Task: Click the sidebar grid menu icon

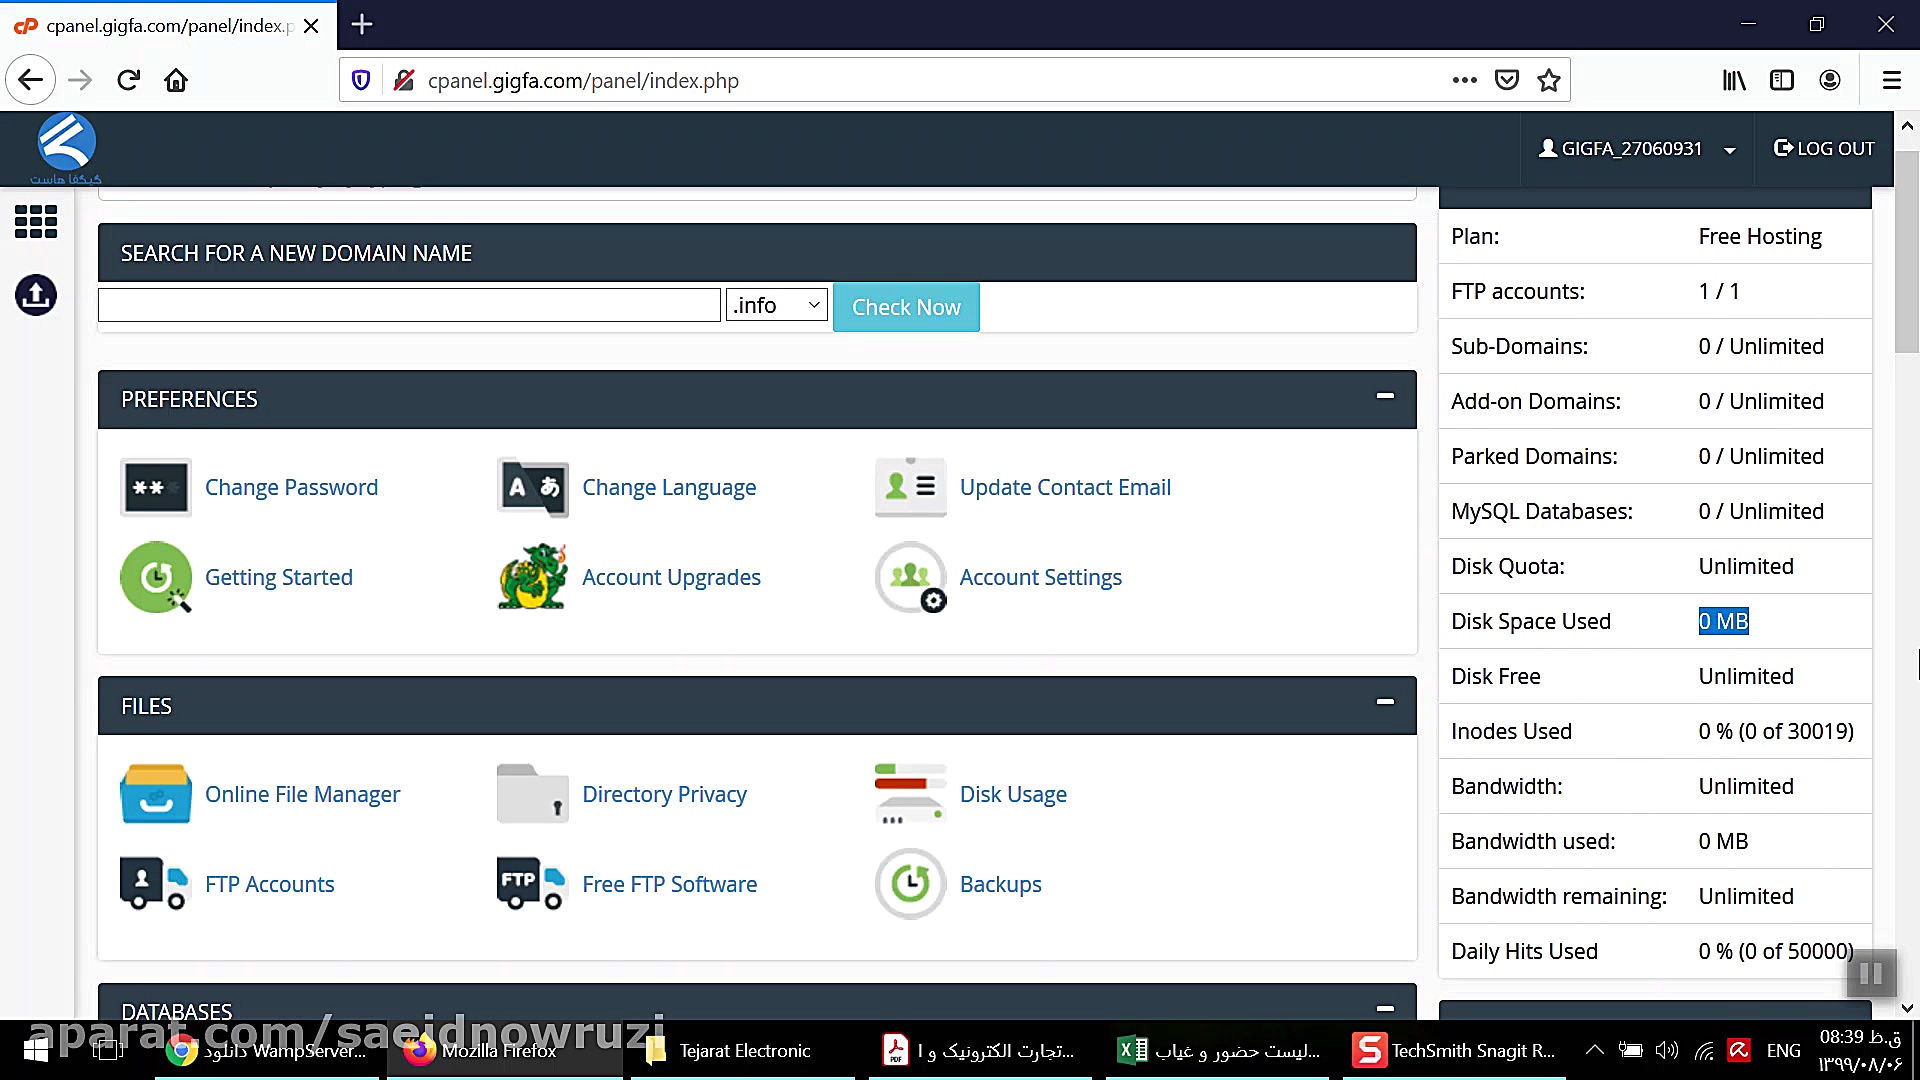Action: tap(36, 222)
